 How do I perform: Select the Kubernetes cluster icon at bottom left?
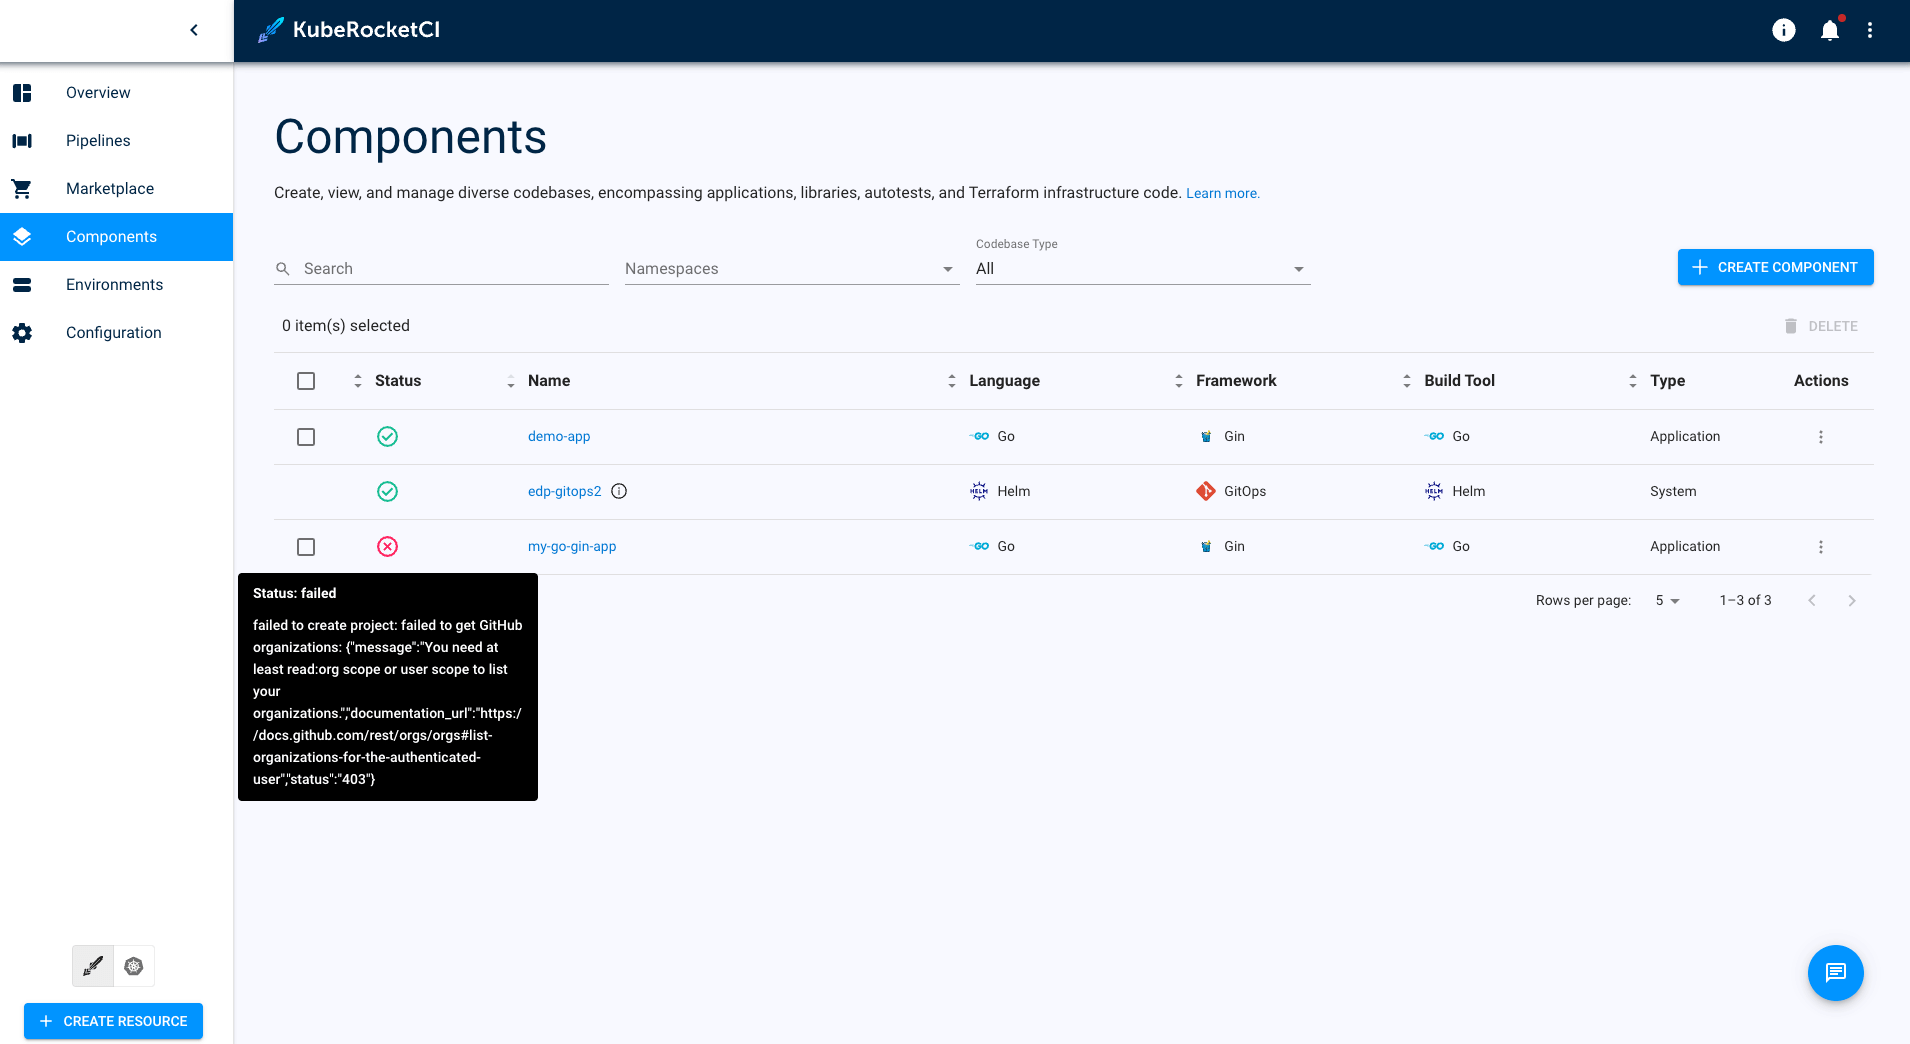tap(134, 965)
